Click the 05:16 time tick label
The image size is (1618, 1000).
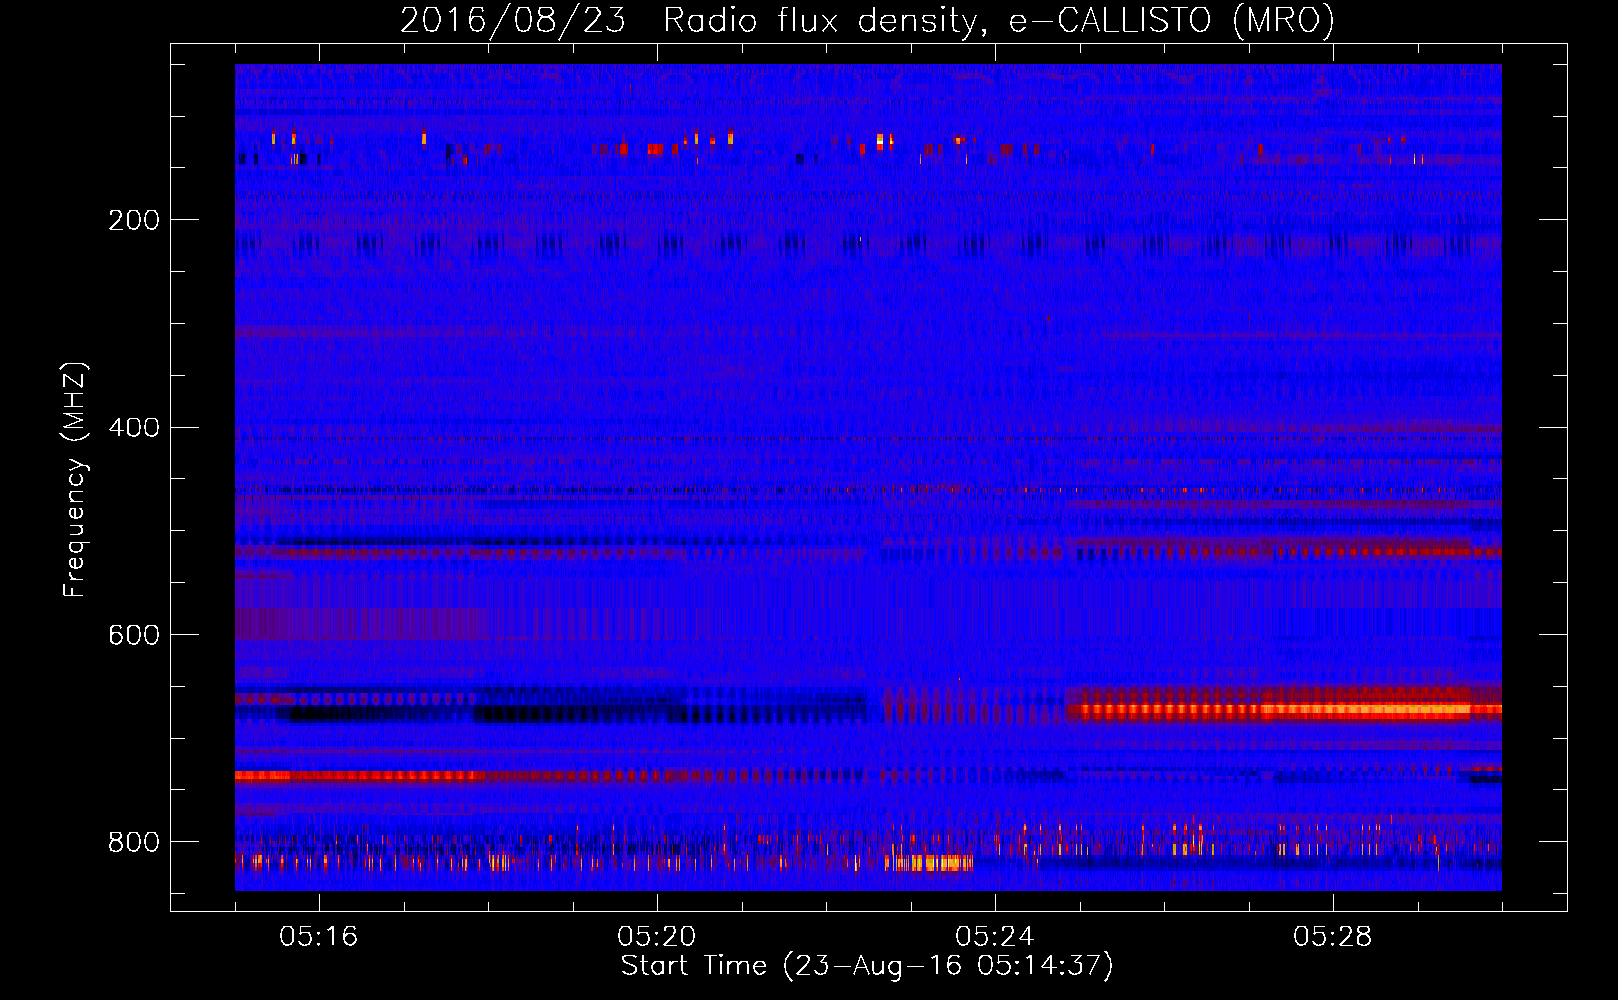point(318,937)
